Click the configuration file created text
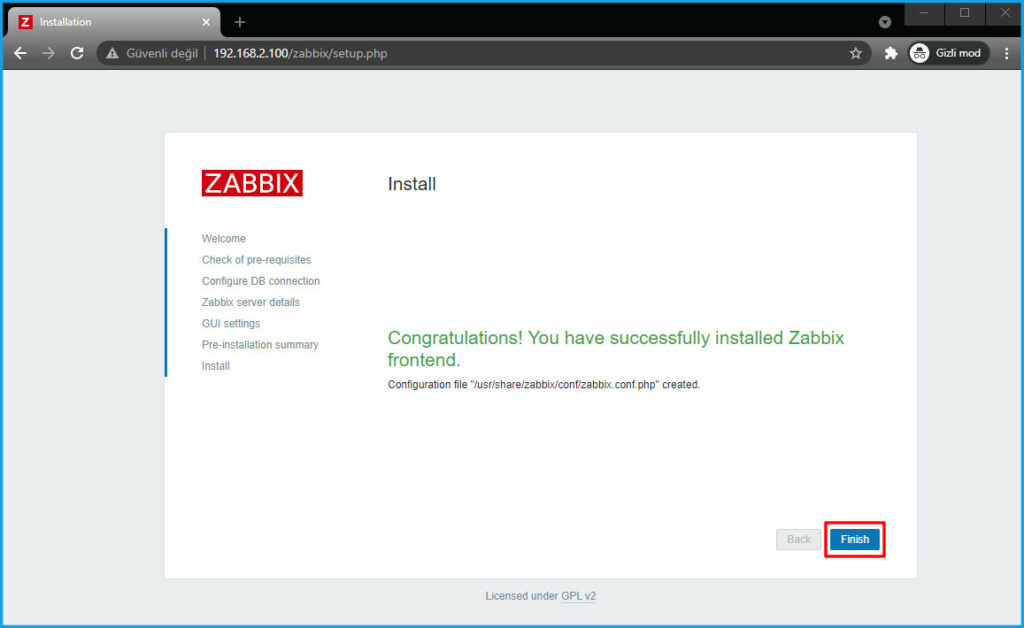Screen dimensions: 1024x628 coord(543,385)
